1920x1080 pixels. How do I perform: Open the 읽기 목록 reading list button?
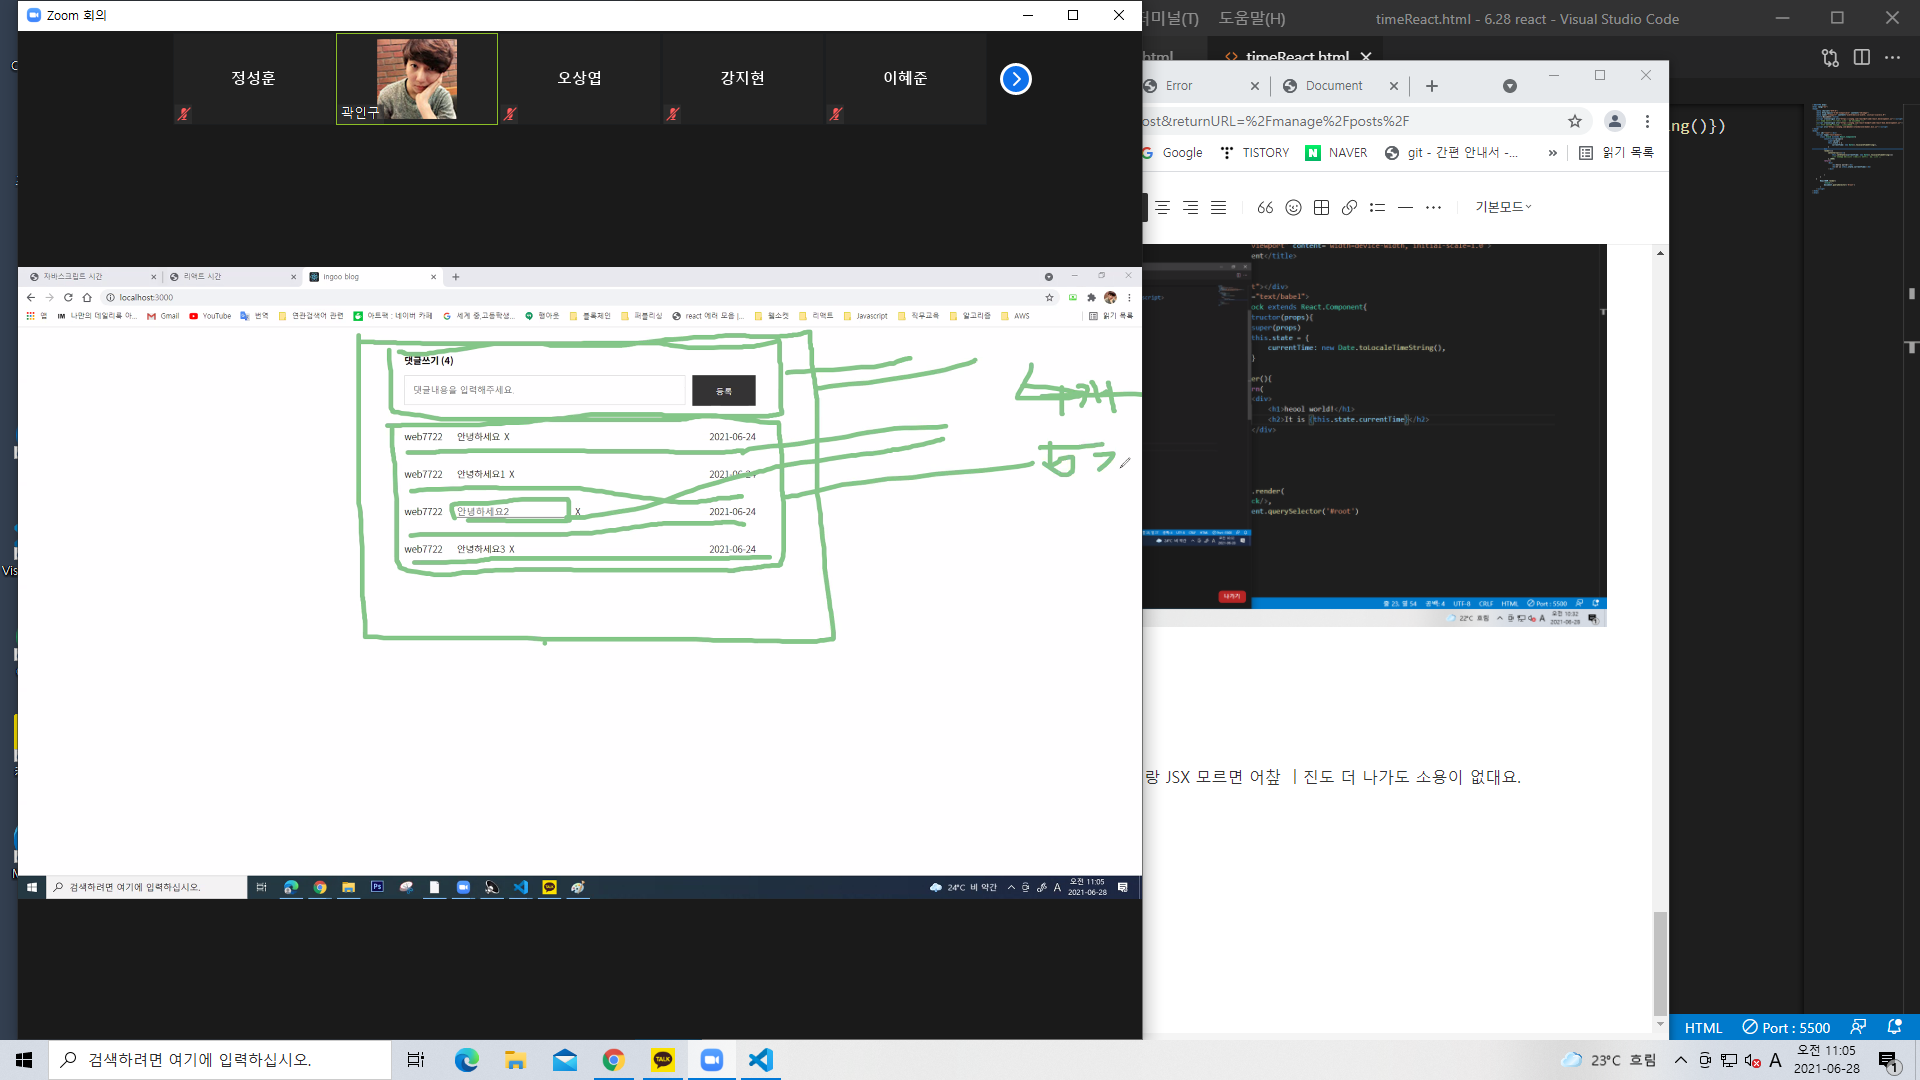tap(1616, 153)
